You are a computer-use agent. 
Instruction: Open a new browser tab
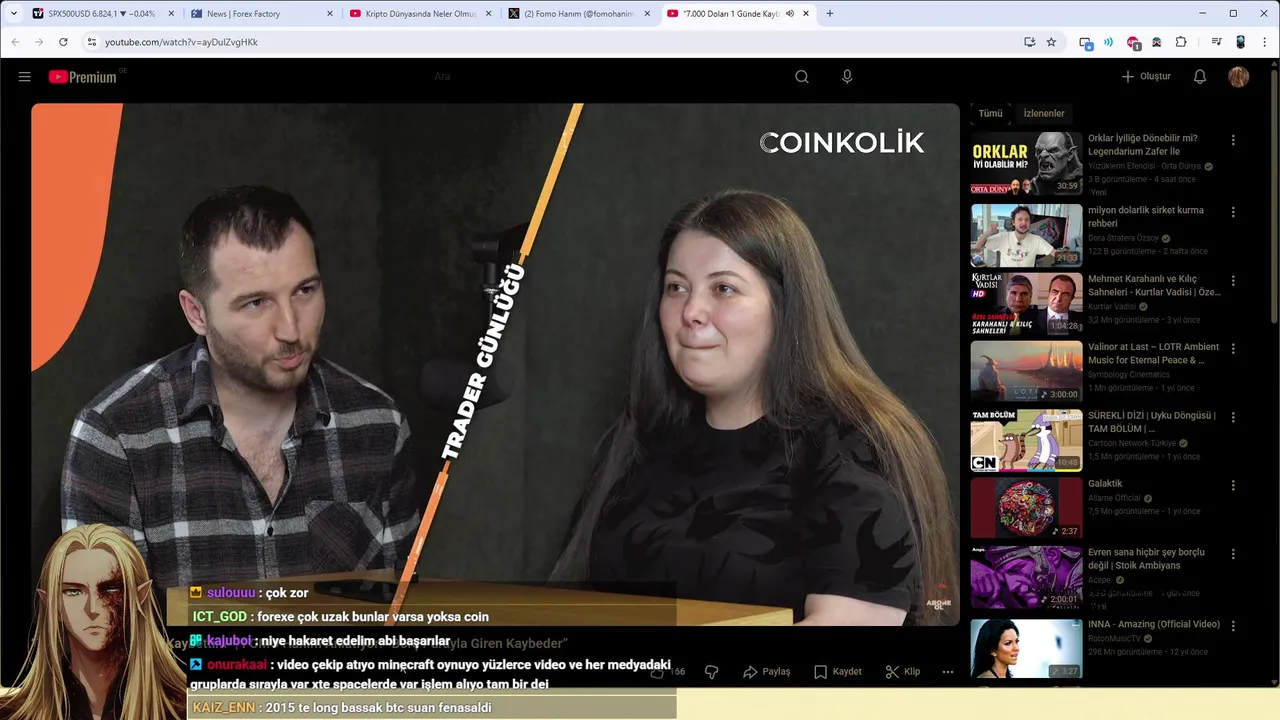[x=830, y=13]
